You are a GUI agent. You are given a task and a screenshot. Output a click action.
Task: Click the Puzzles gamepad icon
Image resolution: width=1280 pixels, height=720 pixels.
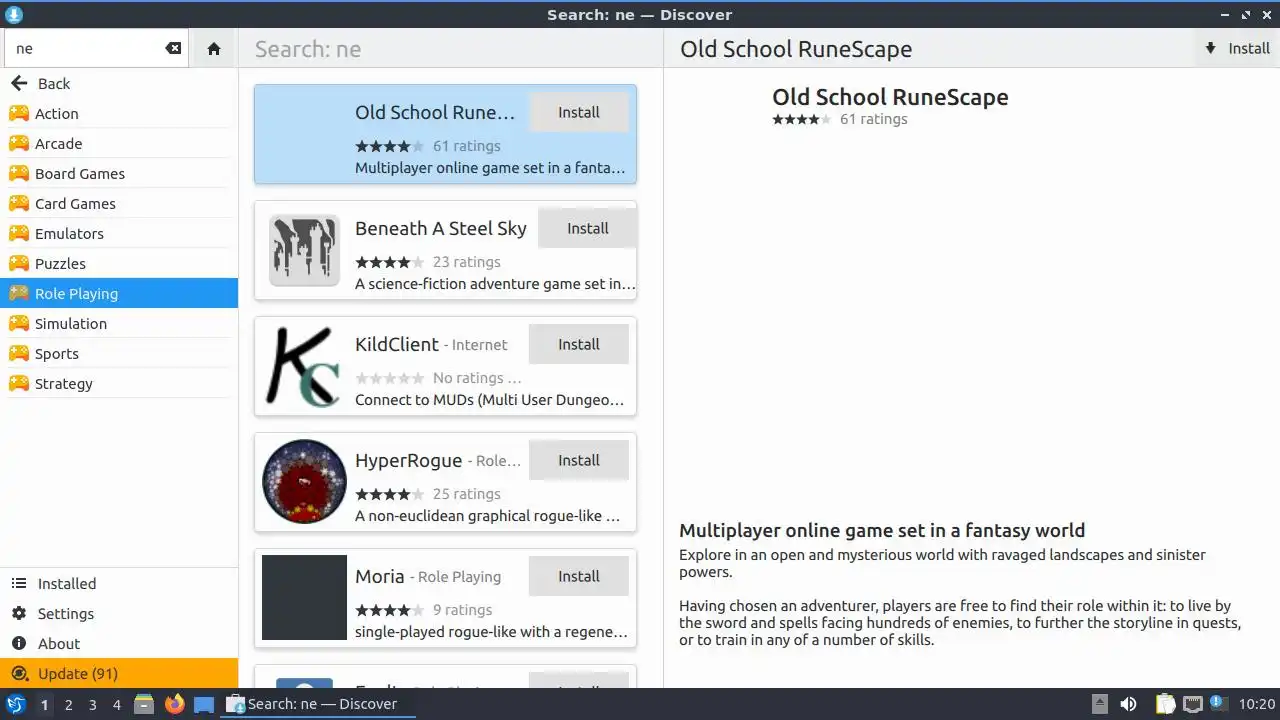pyautogui.click(x=18, y=263)
